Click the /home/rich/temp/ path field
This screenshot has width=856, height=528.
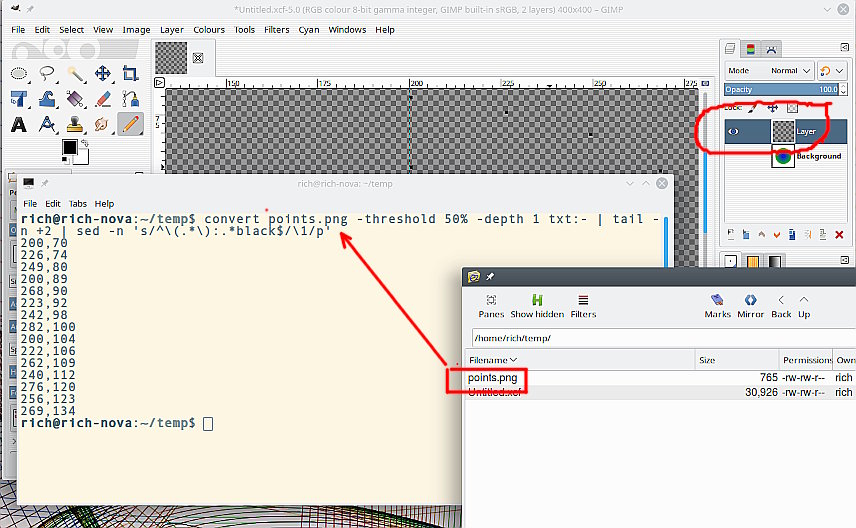[x=663, y=338]
